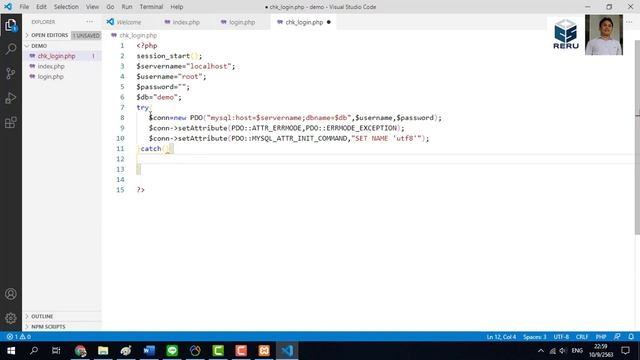Open the Explorer view in activity bar
Viewport: 640px width, 360px height.
click(x=11, y=25)
